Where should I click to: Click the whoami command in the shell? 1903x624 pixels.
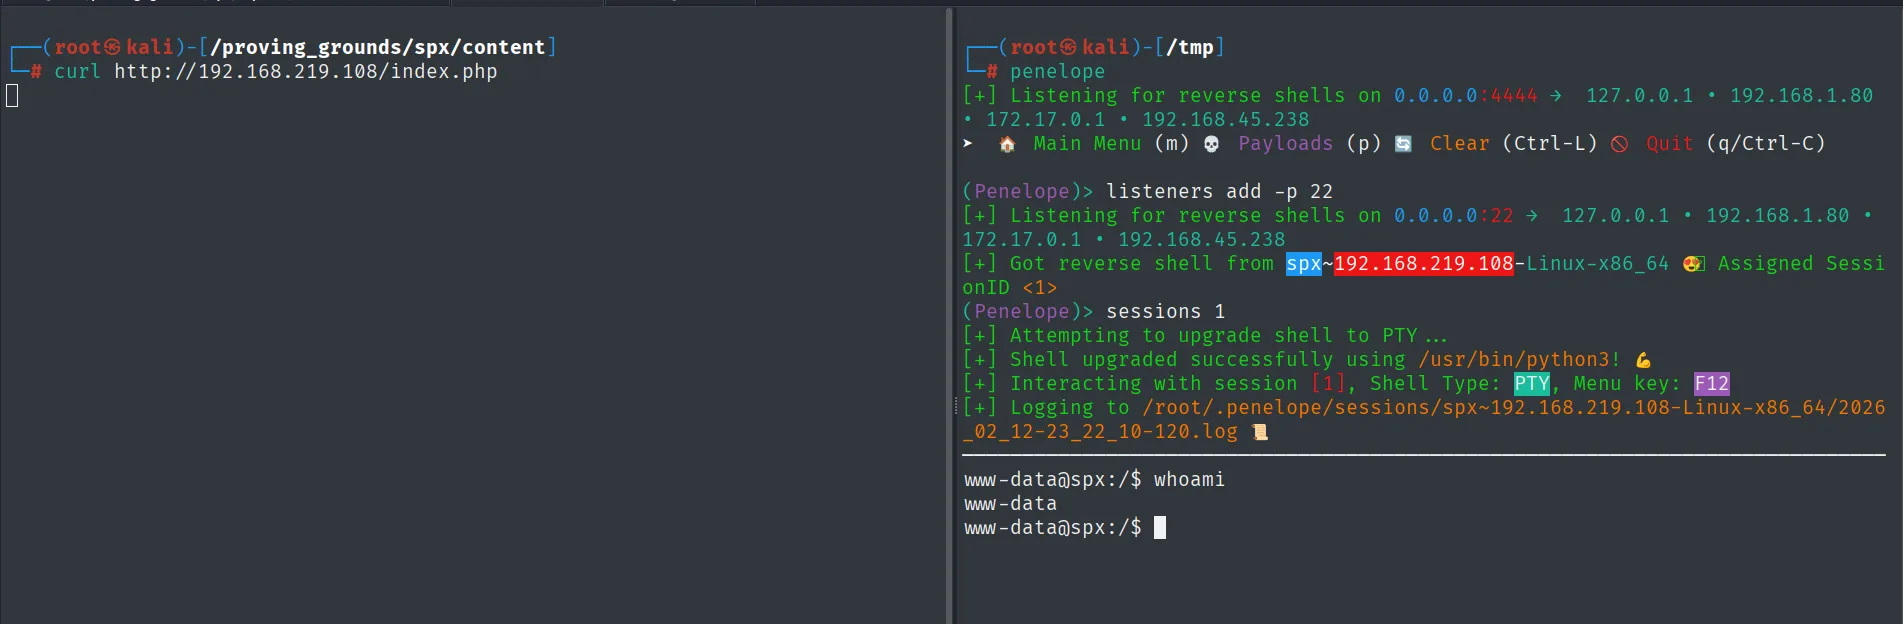[1189, 480]
